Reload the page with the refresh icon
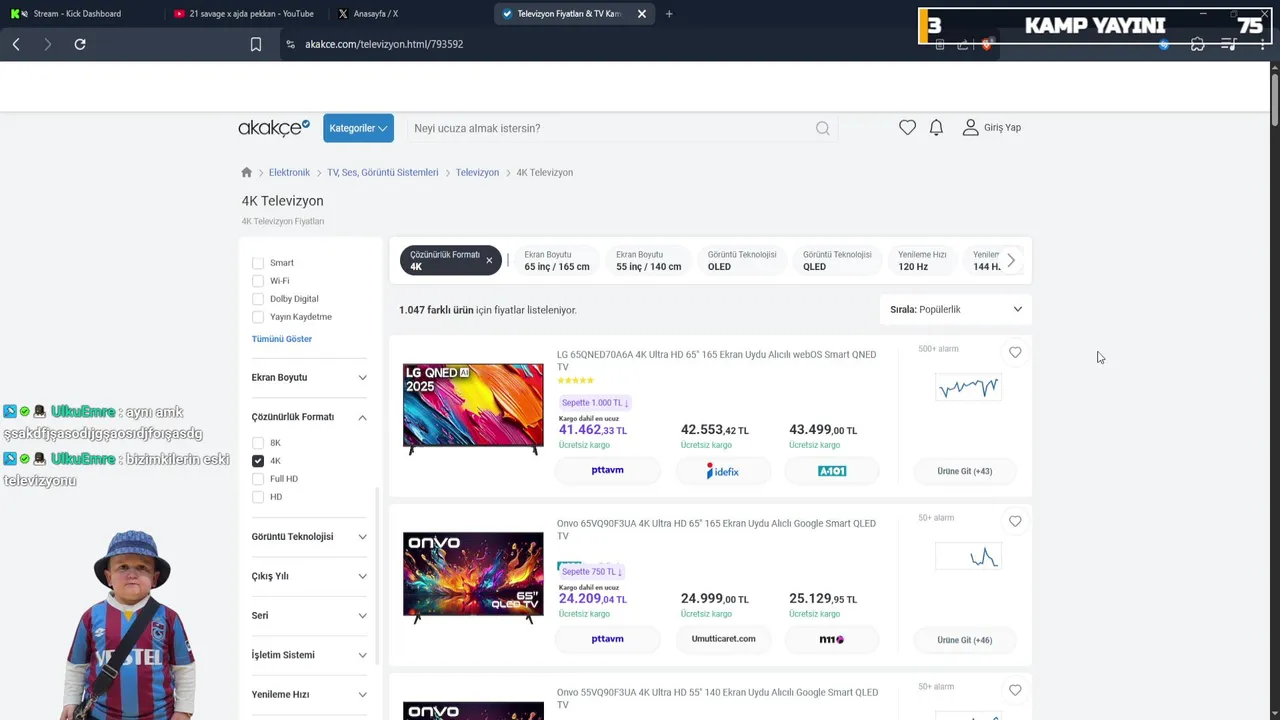The width and height of the screenshot is (1280, 720). 80,44
